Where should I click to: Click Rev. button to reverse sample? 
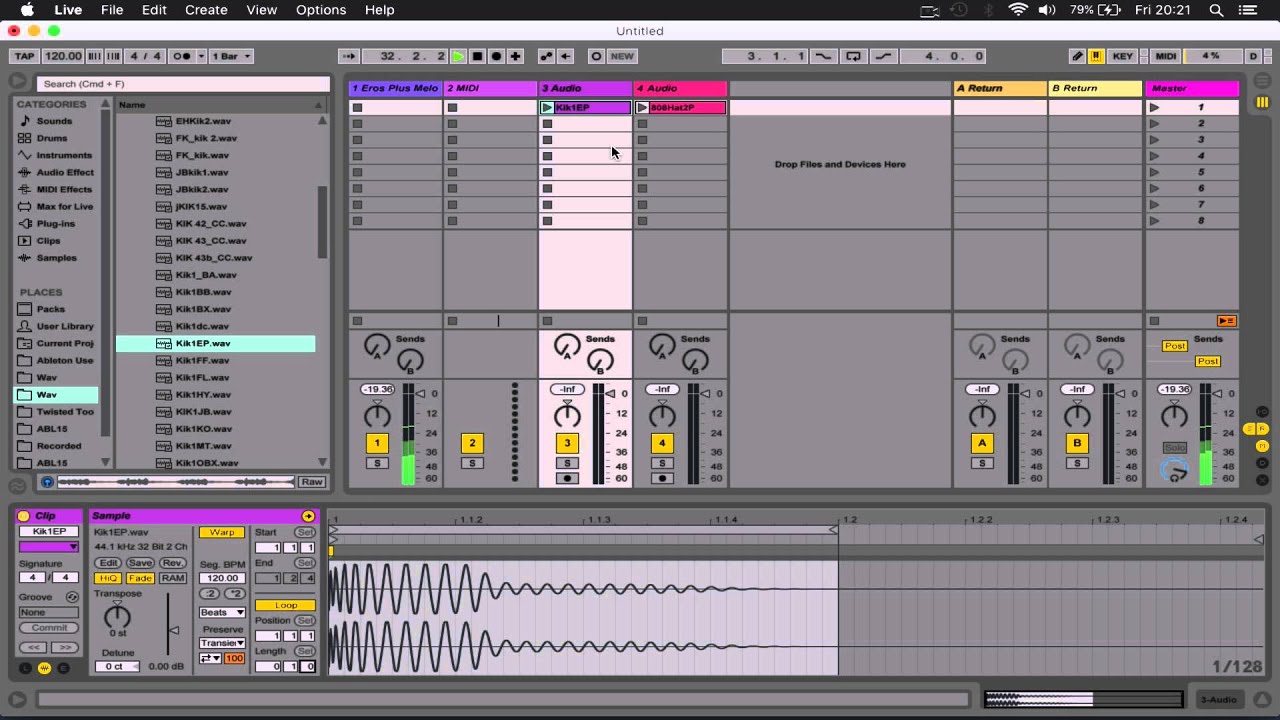(173, 563)
